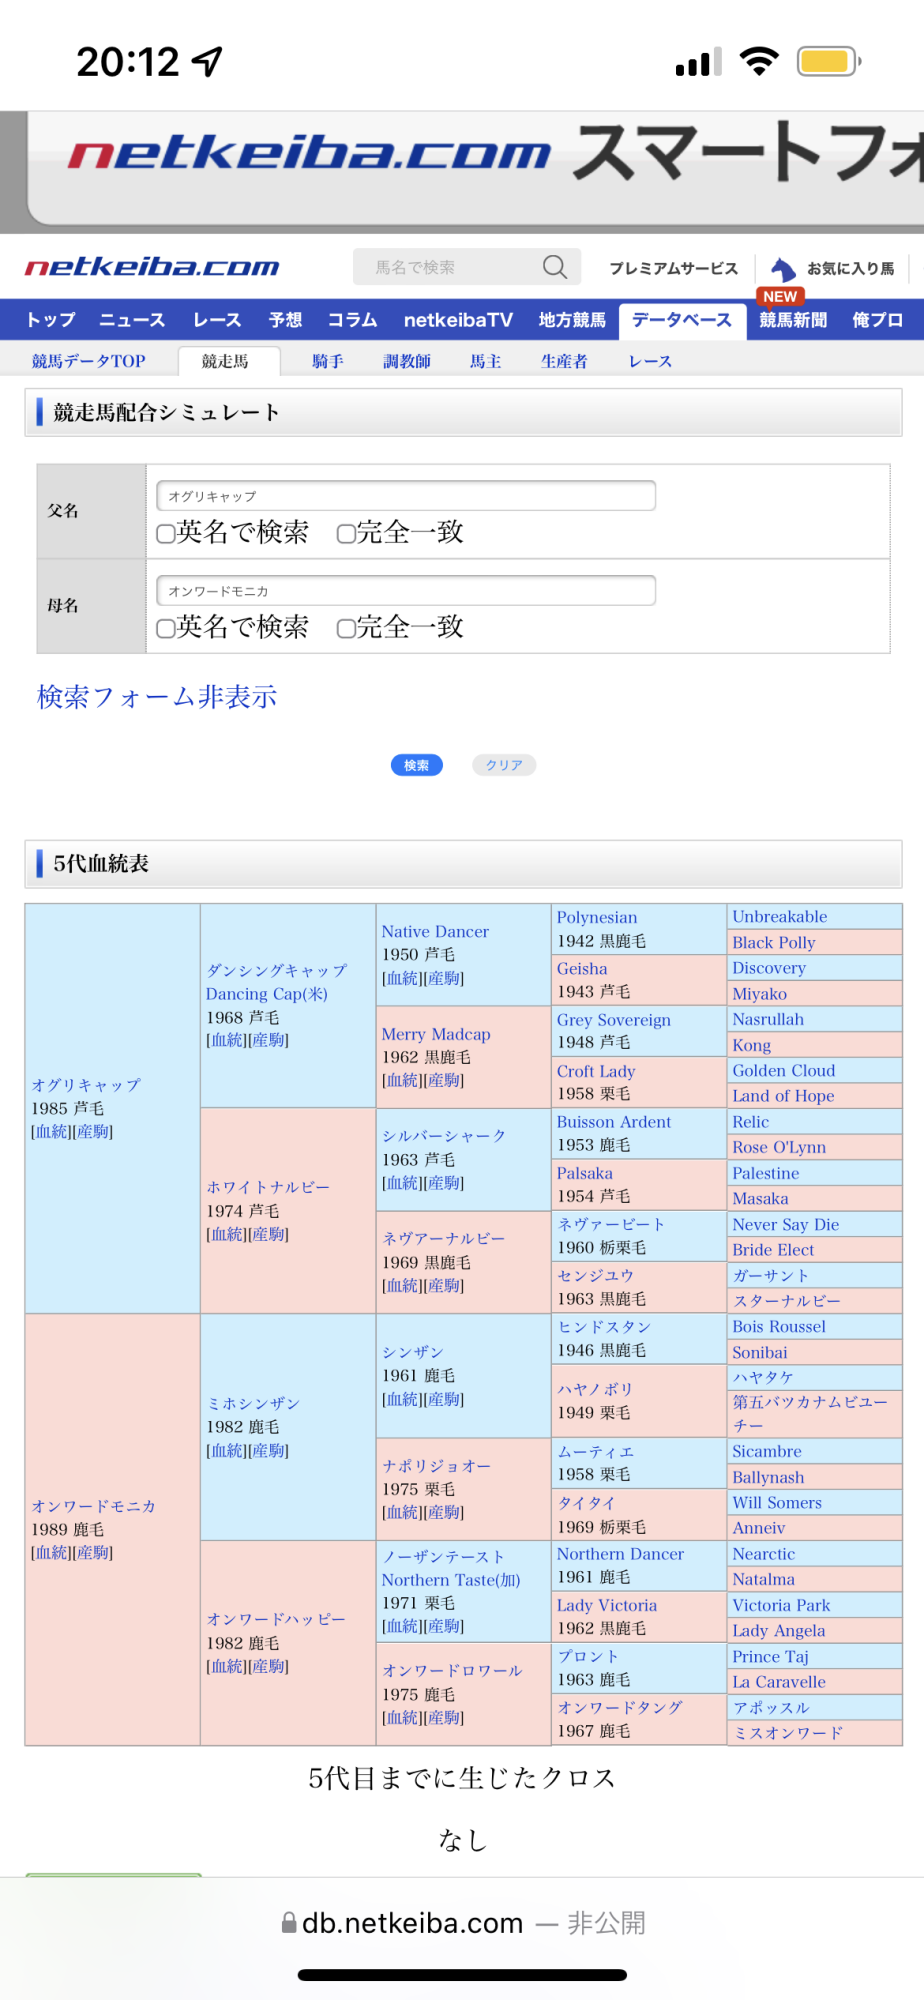
Task: Open 予想 in main navigation
Action: point(285,320)
